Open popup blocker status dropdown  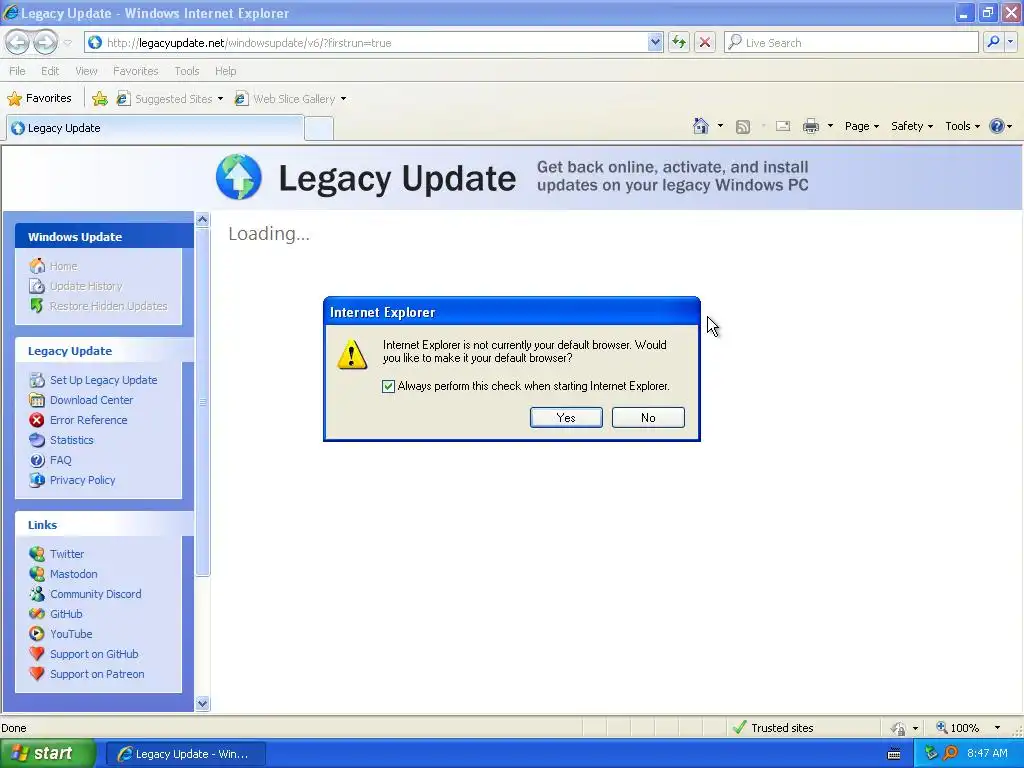(x=916, y=728)
